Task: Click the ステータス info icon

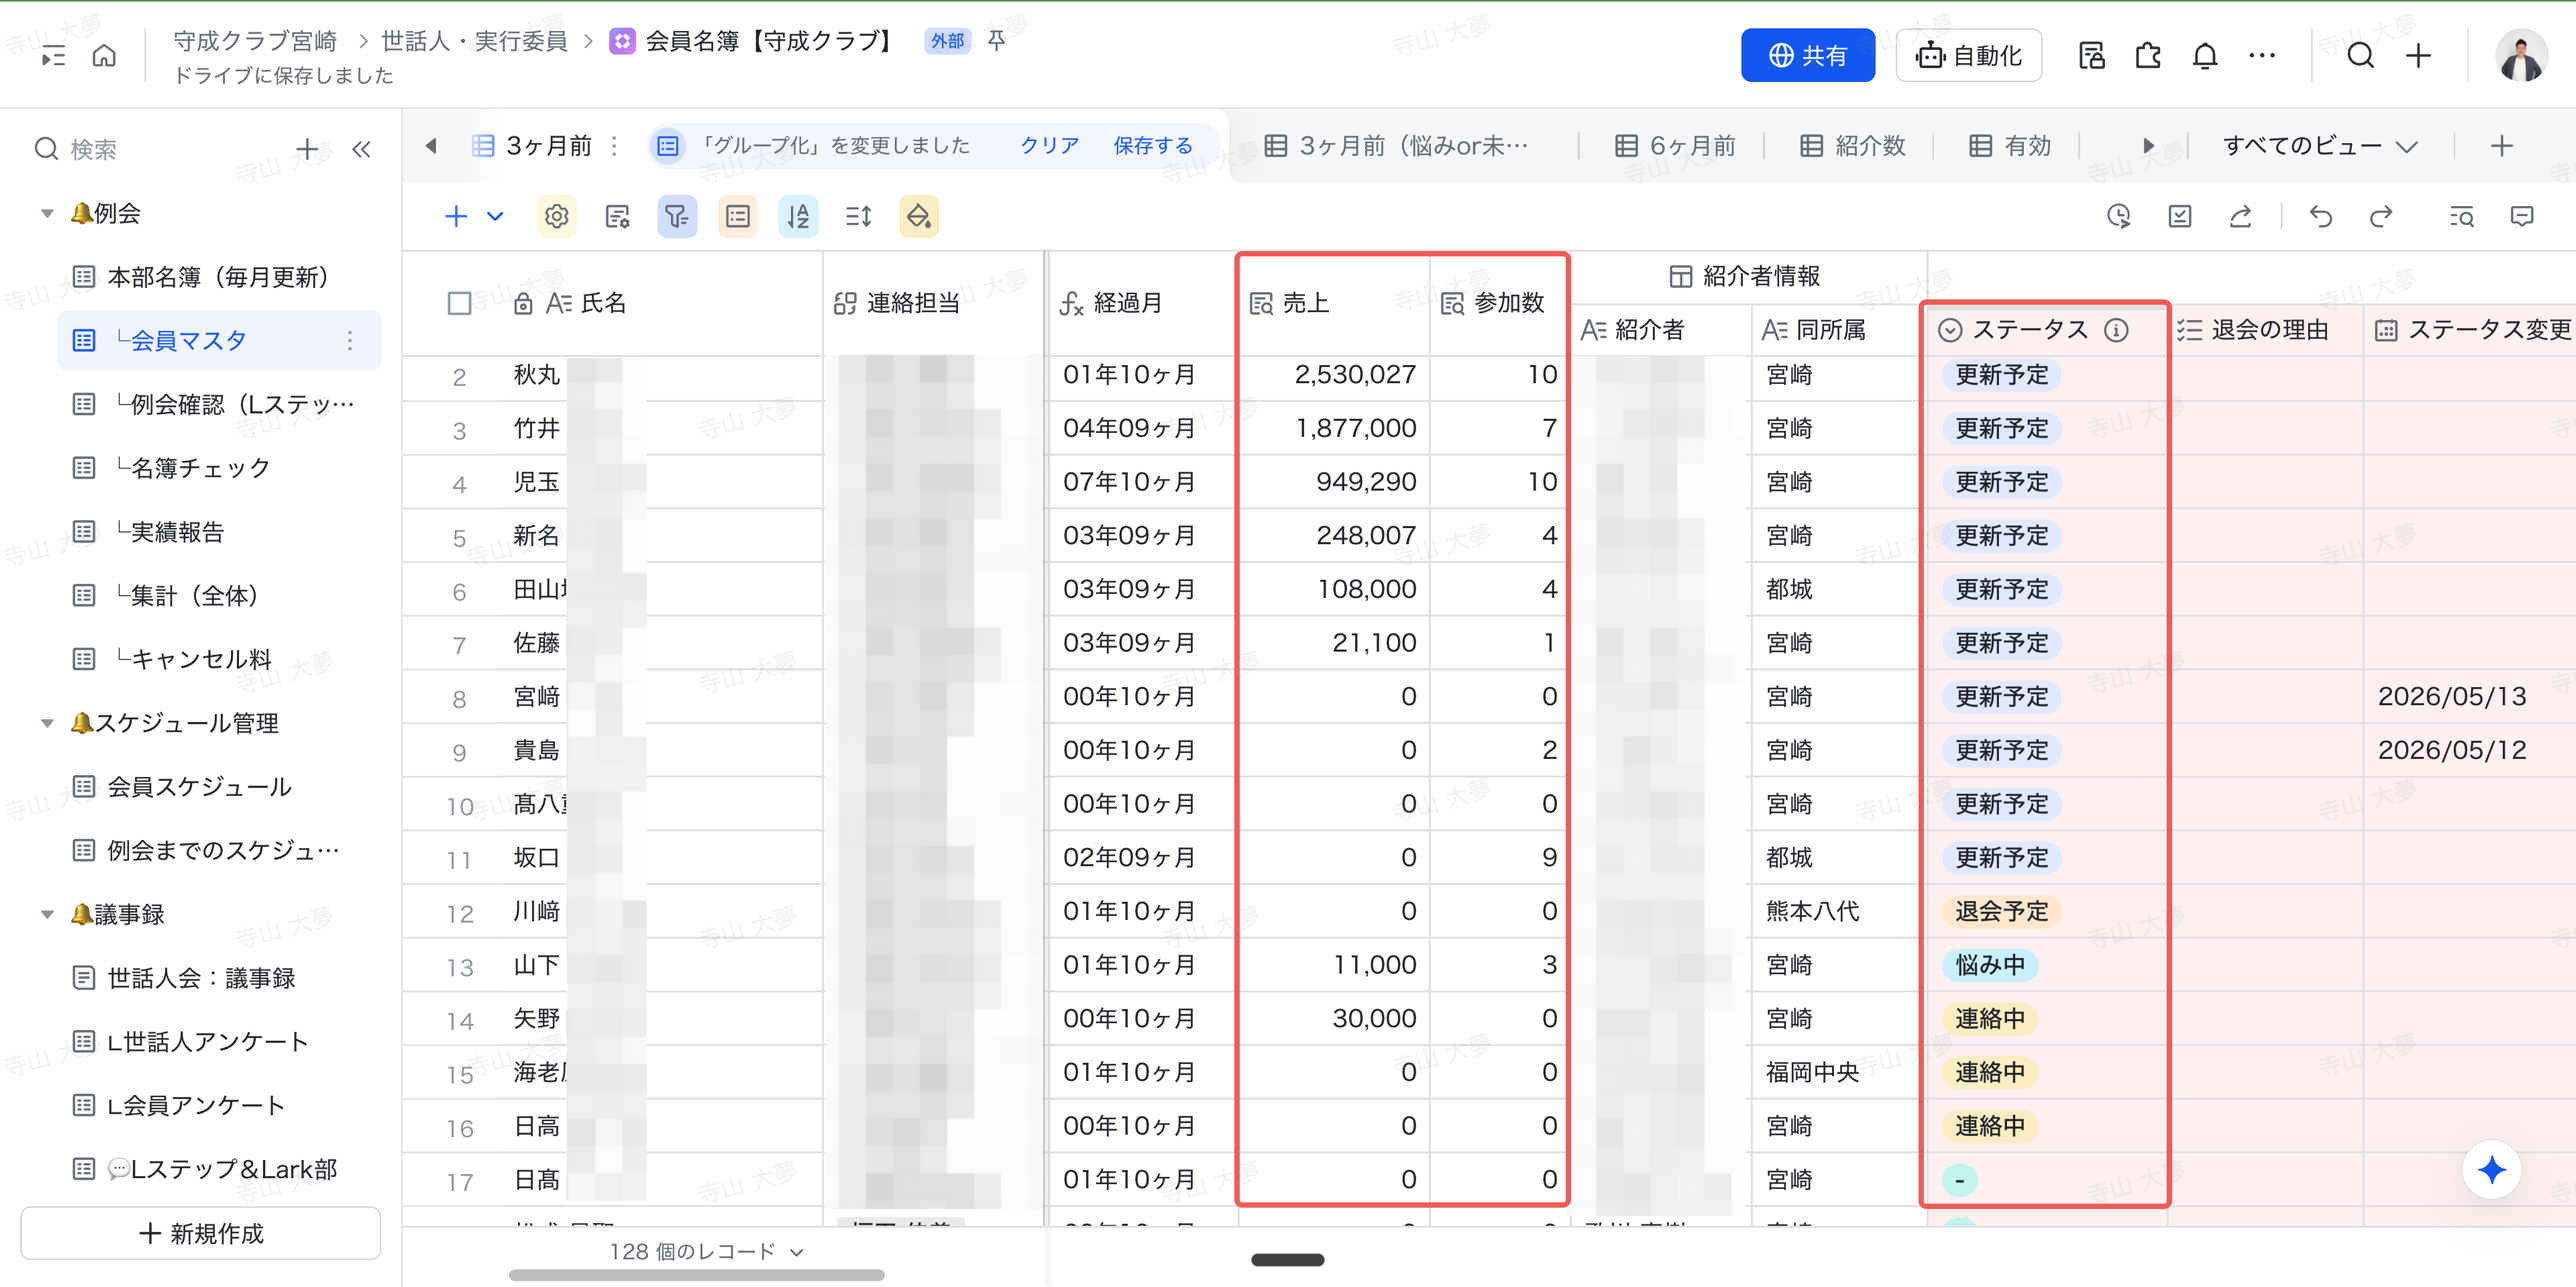Action: (2116, 330)
